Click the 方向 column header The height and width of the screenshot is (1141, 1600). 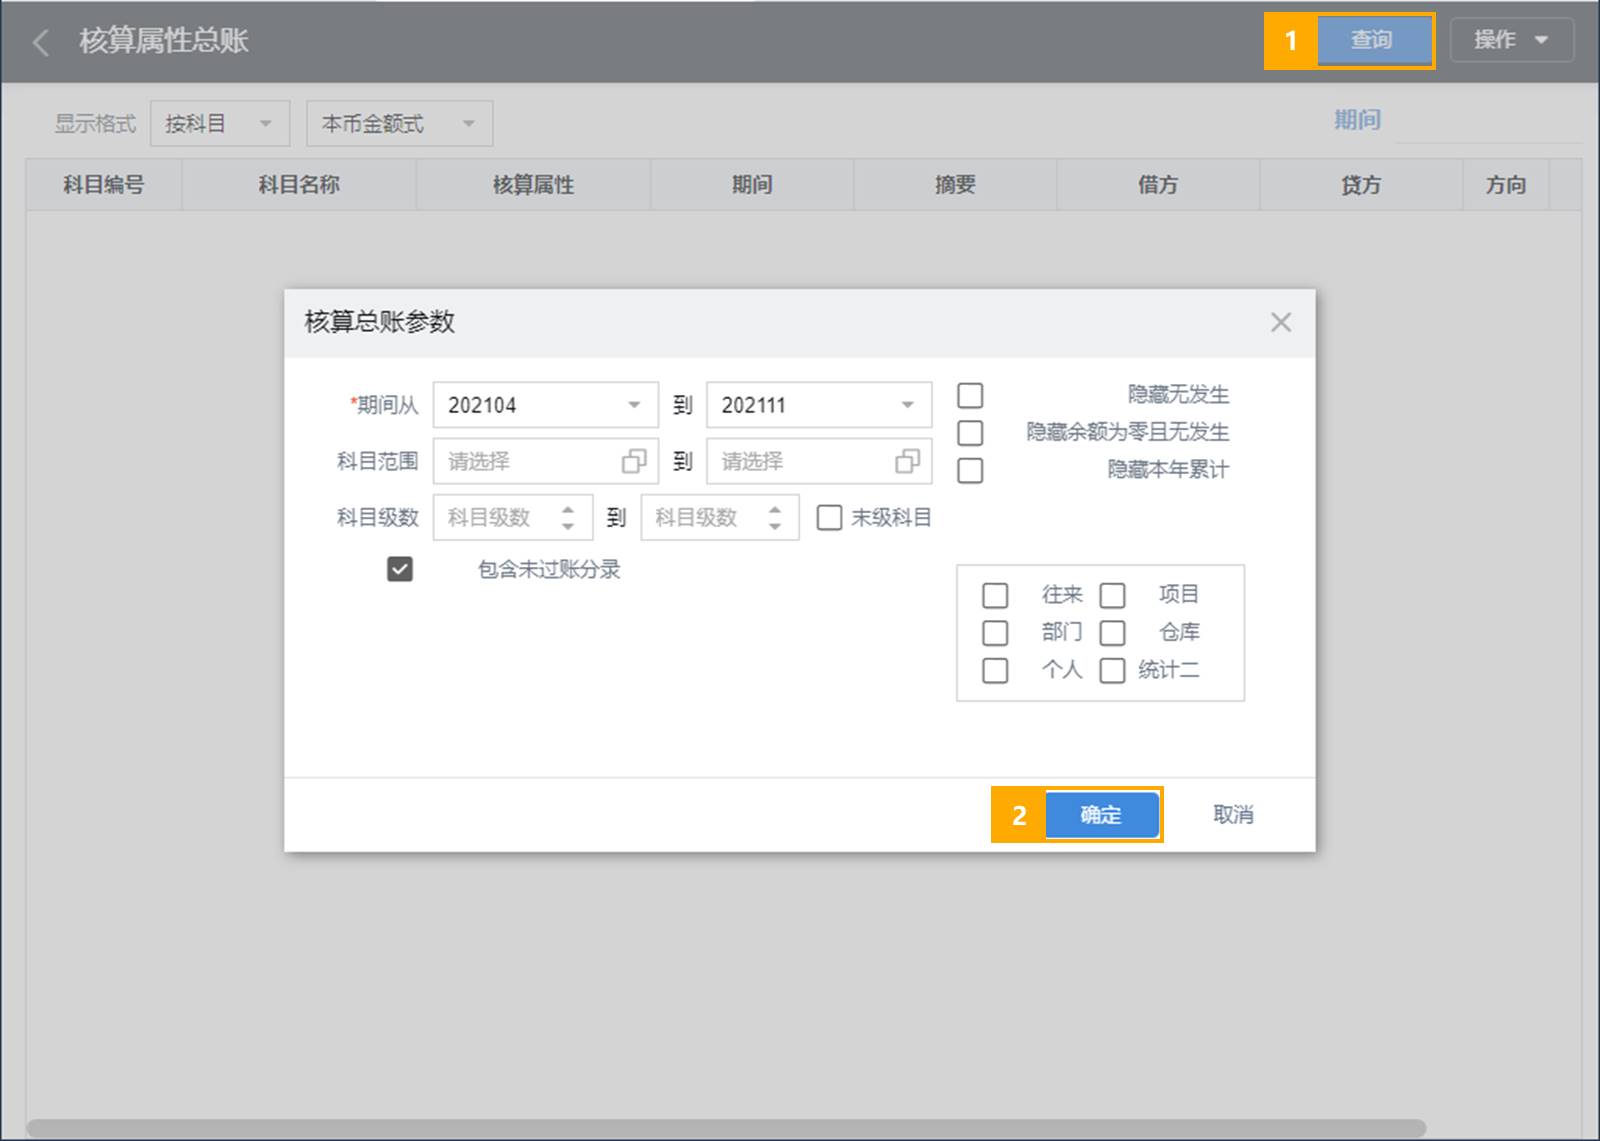click(x=1506, y=185)
